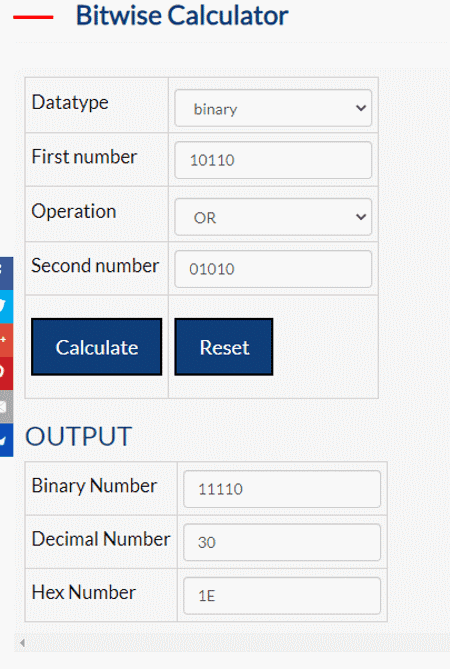This screenshot has width=450, height=669.
Task: Focus the Second number field containing 01010
Action: click(x=273, y=269)
